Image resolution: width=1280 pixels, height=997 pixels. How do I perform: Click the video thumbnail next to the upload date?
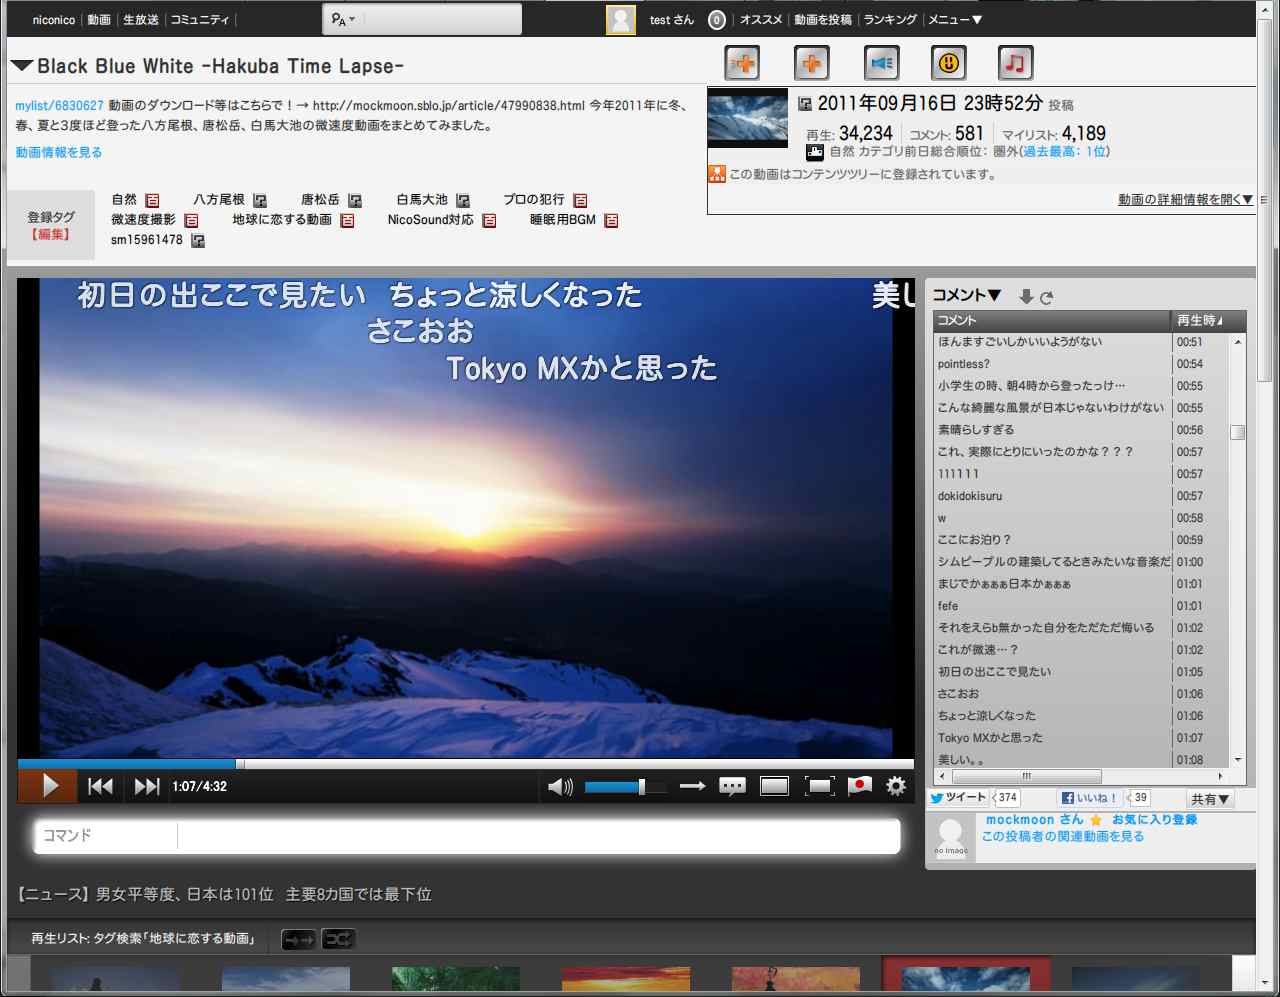coord(748,119)
